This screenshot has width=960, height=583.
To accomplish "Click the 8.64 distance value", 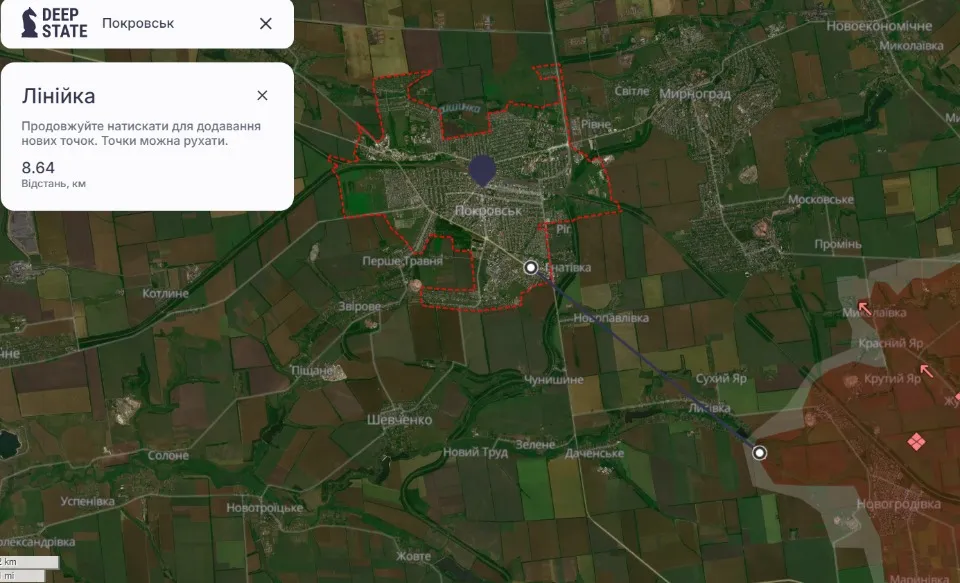I will pyautogui.click(x=38, y=167).
